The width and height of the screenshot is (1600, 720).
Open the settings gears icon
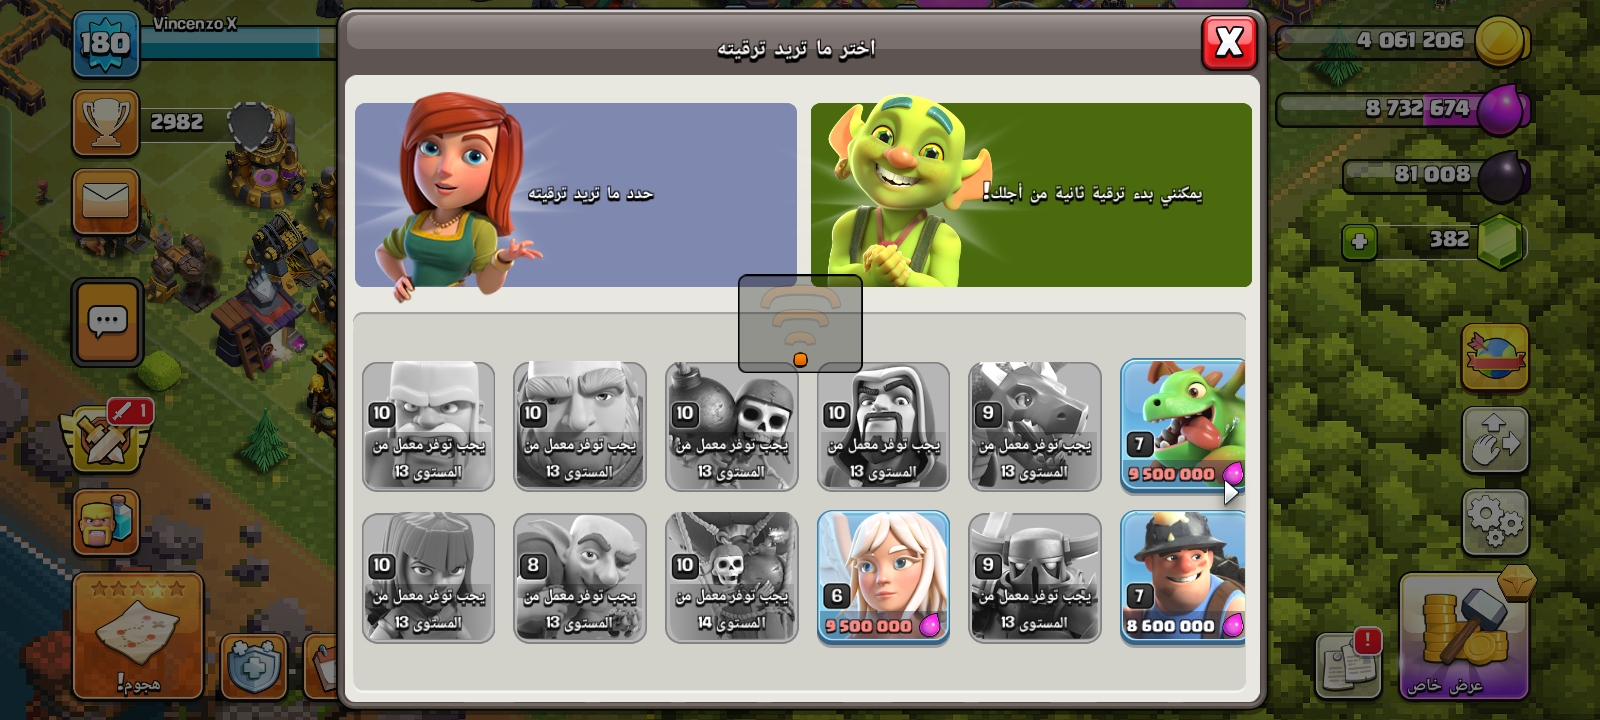pos(1495,522)
